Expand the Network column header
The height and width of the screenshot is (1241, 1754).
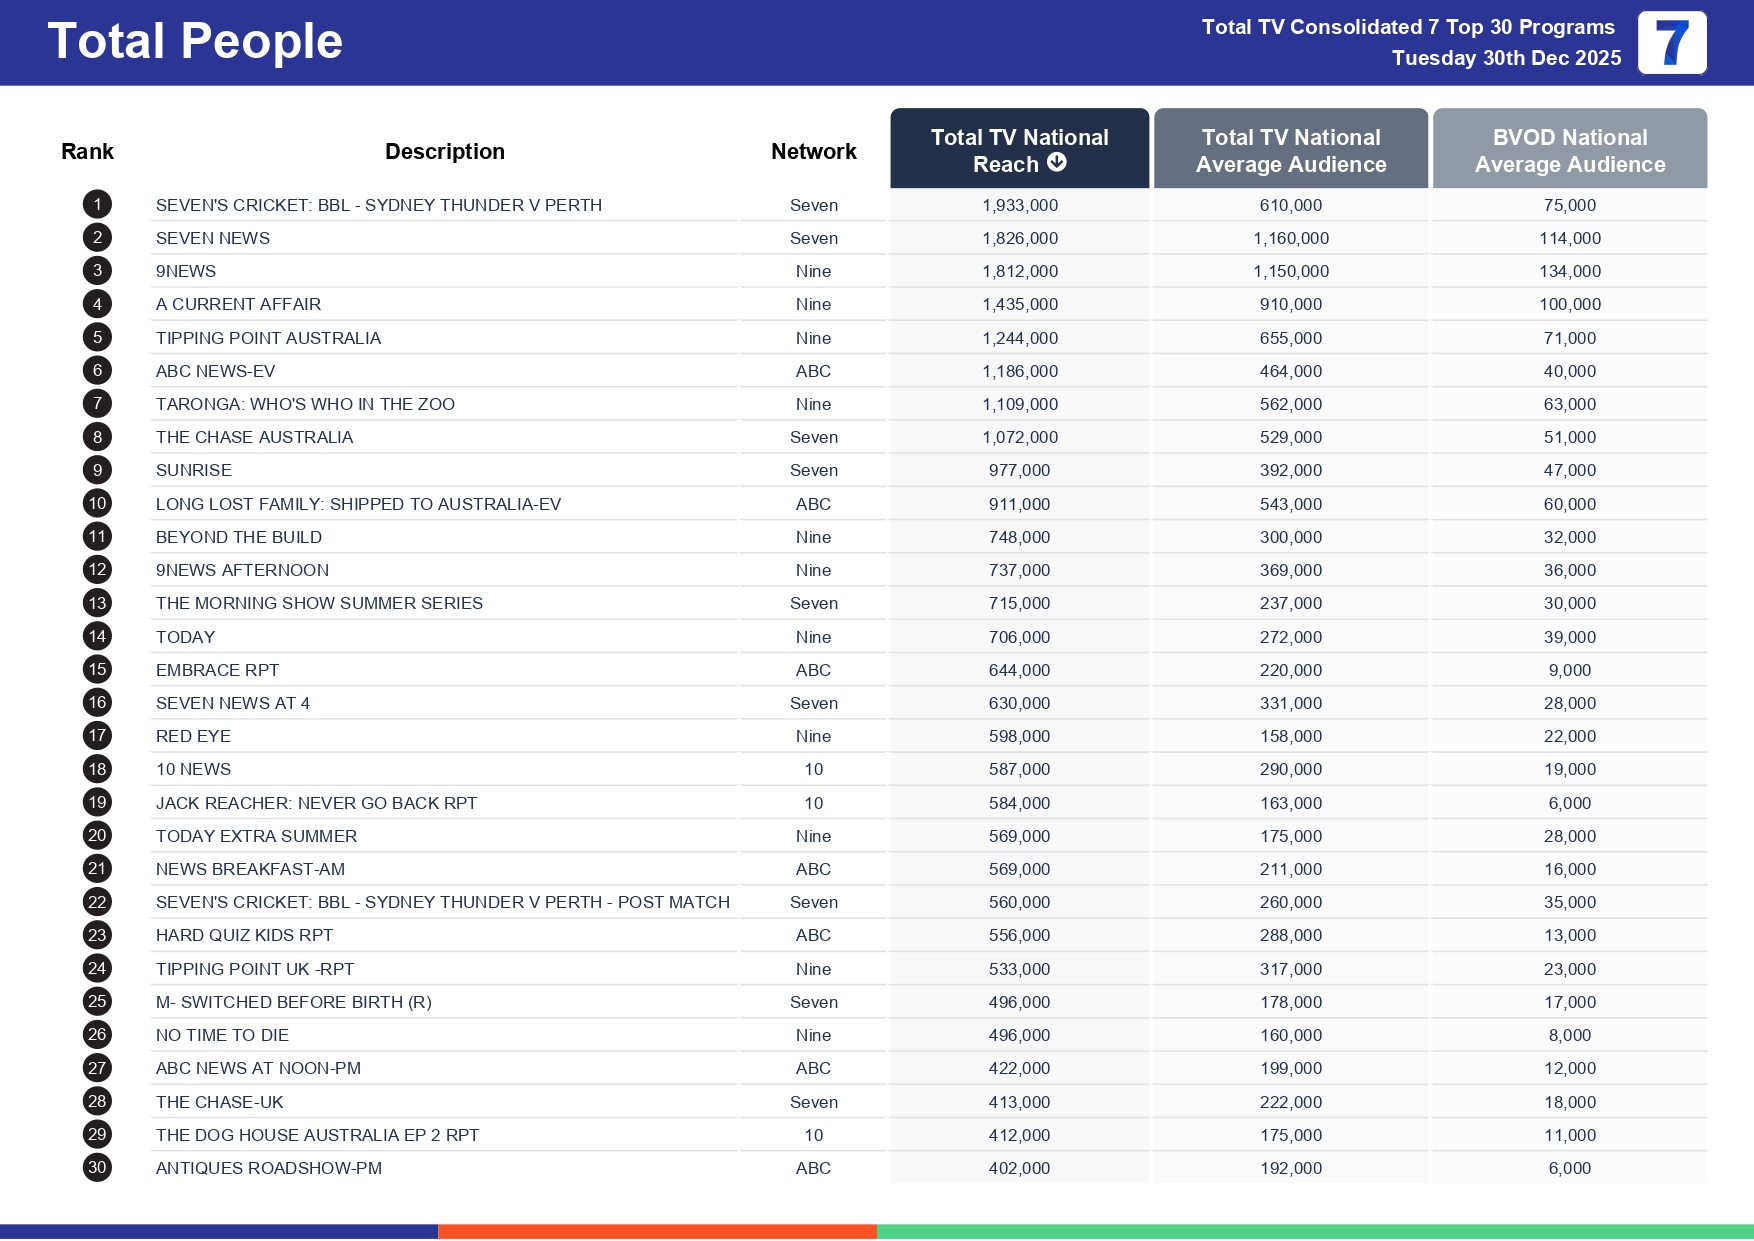coord(813,150)
